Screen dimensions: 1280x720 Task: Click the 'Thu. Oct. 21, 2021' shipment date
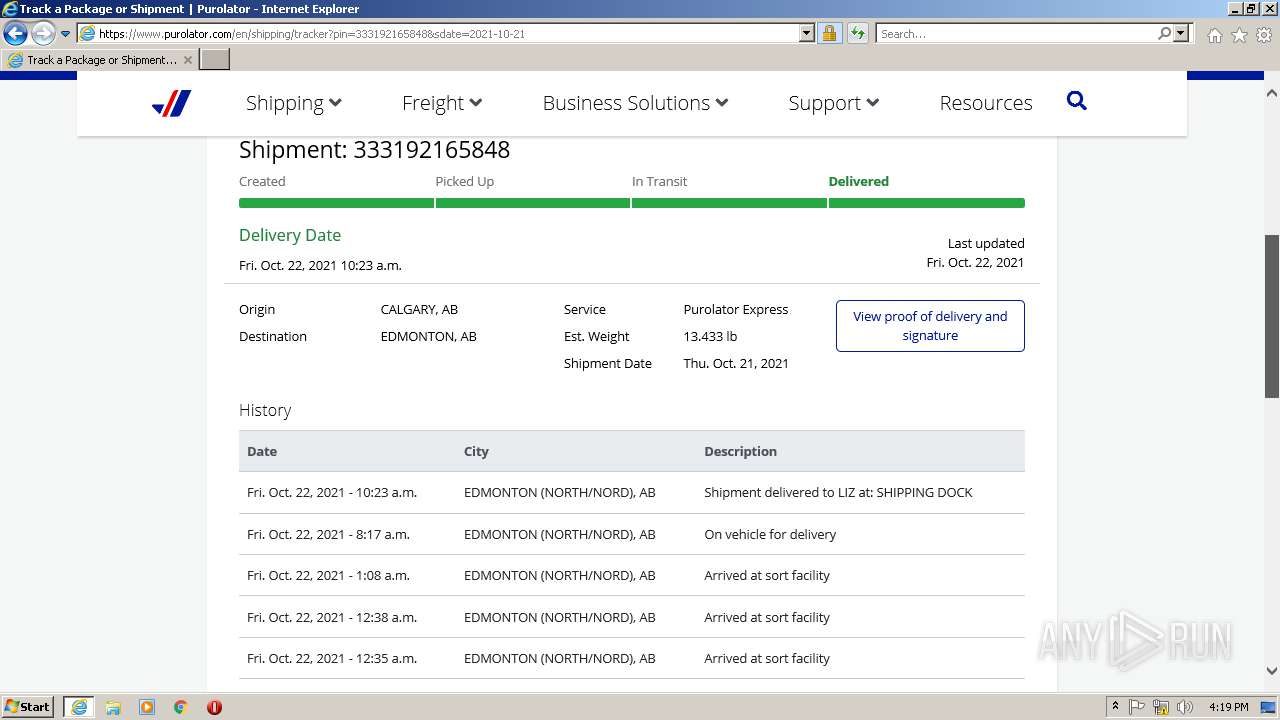click(736, 363)
